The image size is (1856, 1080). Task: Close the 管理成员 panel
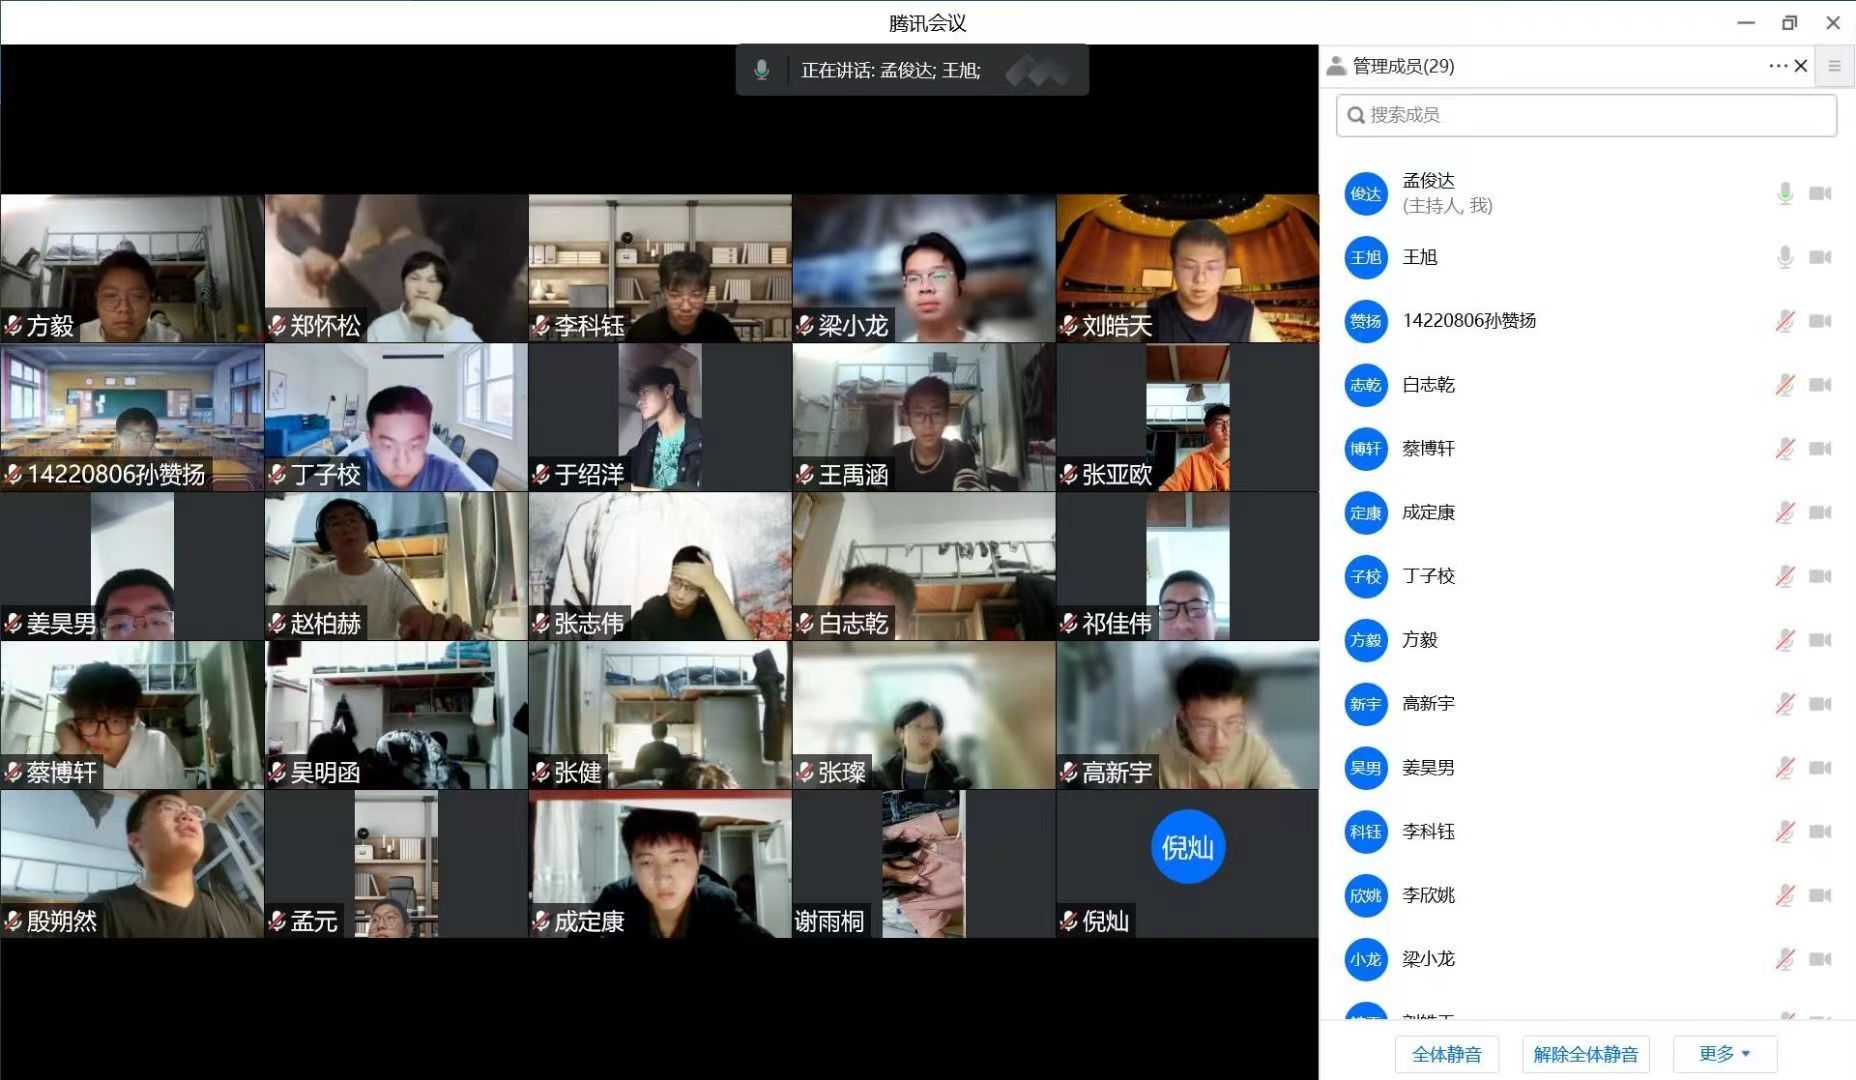pos(1801,66)
